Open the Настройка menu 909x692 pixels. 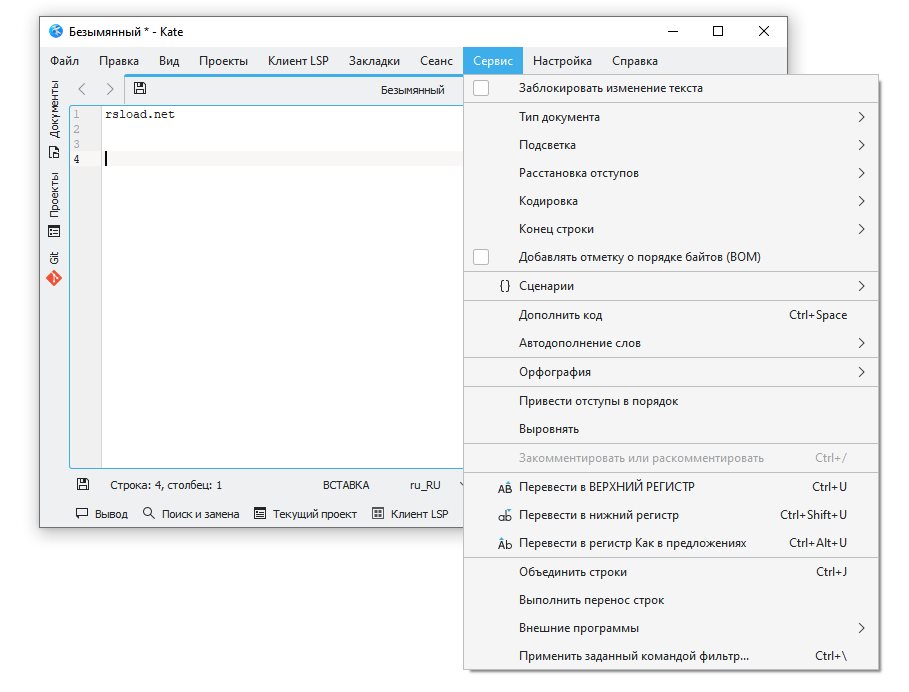[x=562, y=61]
